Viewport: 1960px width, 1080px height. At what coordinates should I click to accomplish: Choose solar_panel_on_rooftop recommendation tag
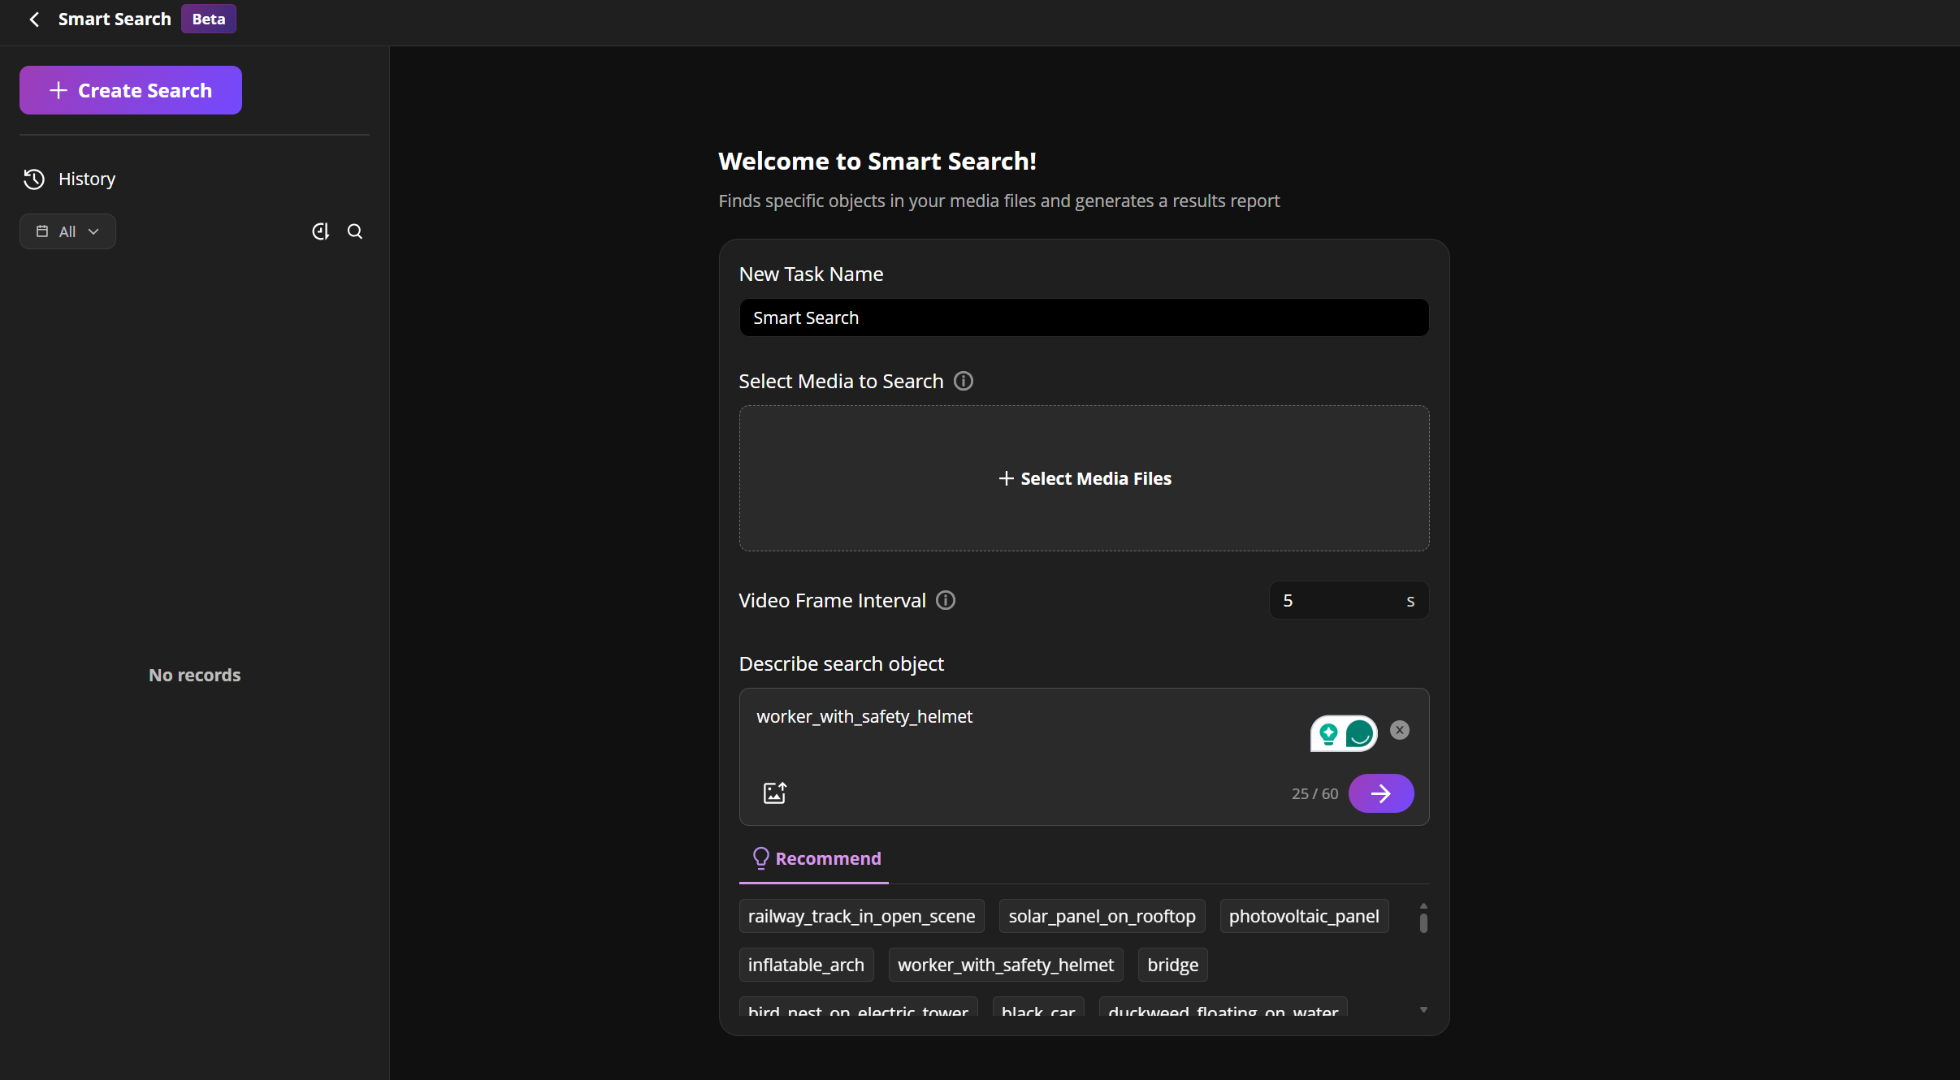point(1101,916)
